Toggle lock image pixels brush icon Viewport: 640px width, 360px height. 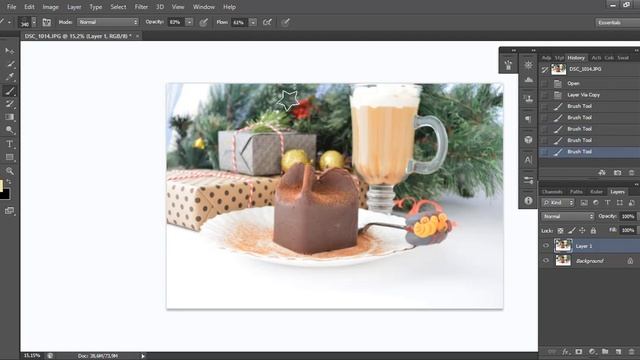571,231
